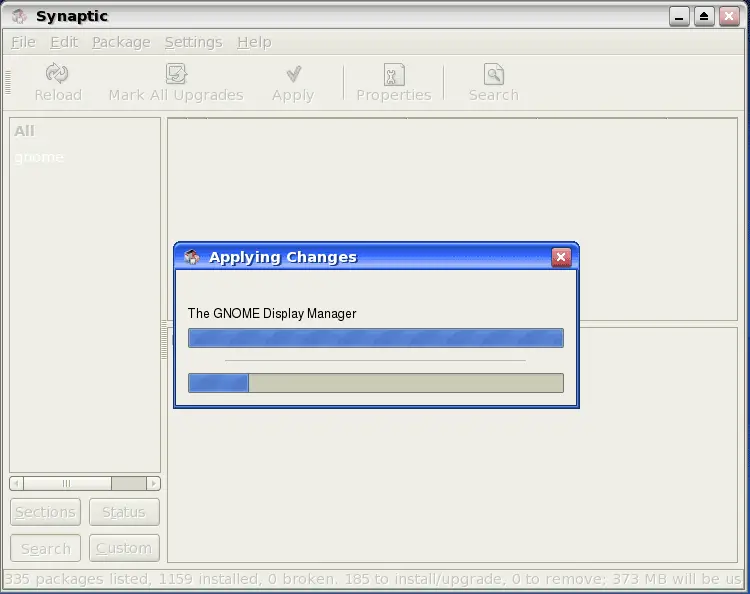Click the category list horizontal scrollbar thumb

point(67,484)
